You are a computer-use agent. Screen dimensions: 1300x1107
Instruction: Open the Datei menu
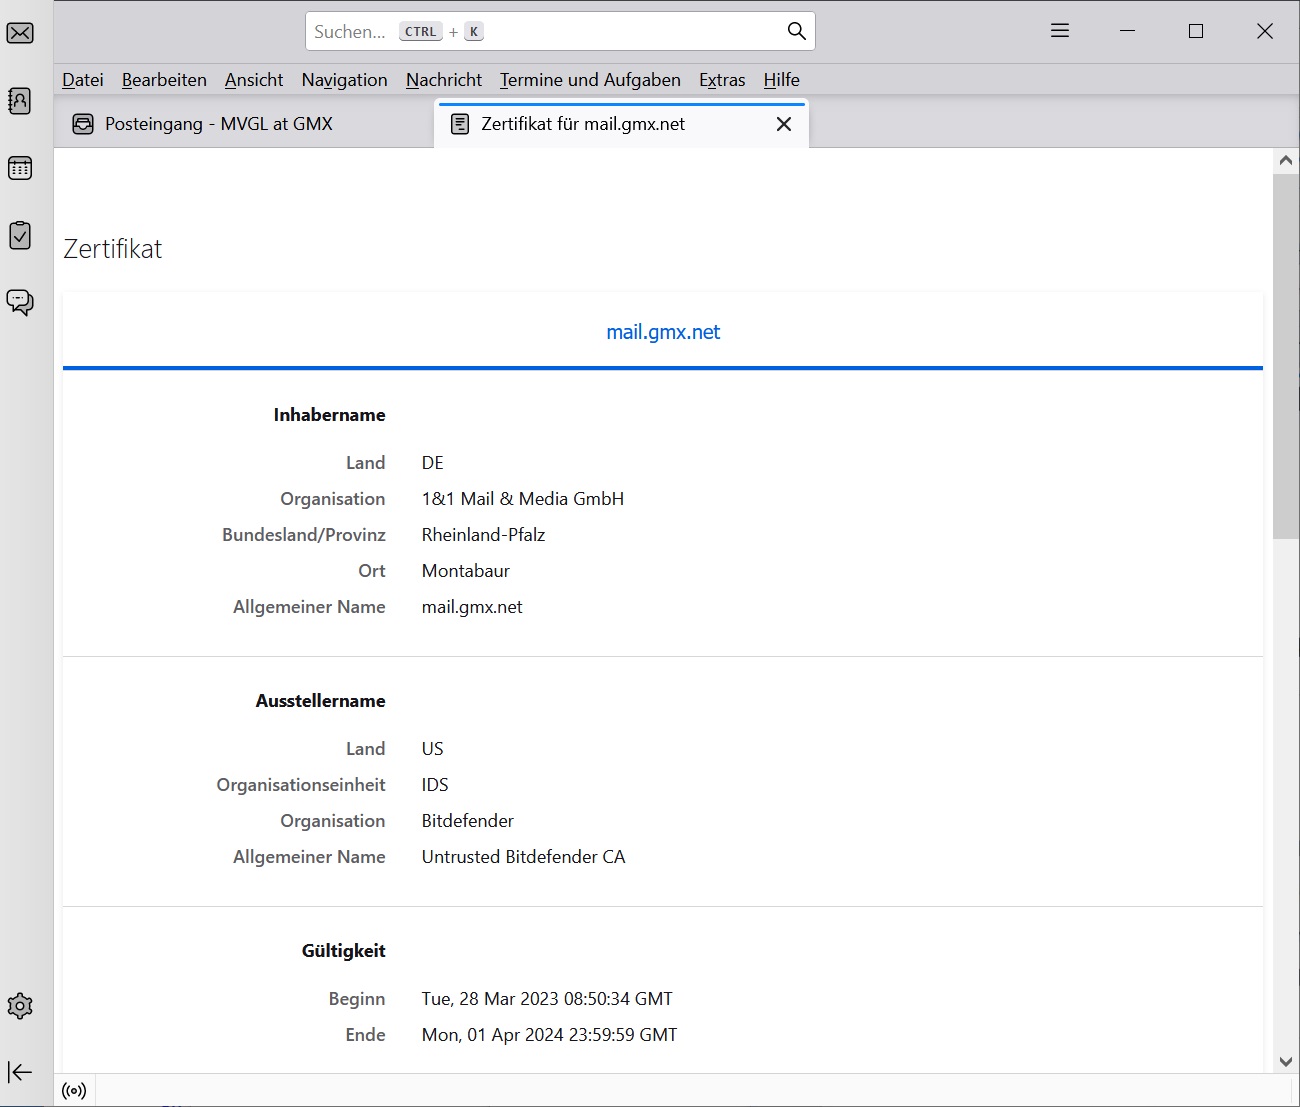point(83,80)
